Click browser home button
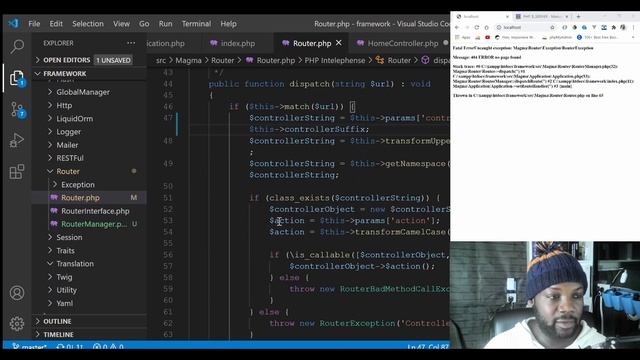Image resolution: width=640 pixels, height=360 pixels. click(487, 27)
